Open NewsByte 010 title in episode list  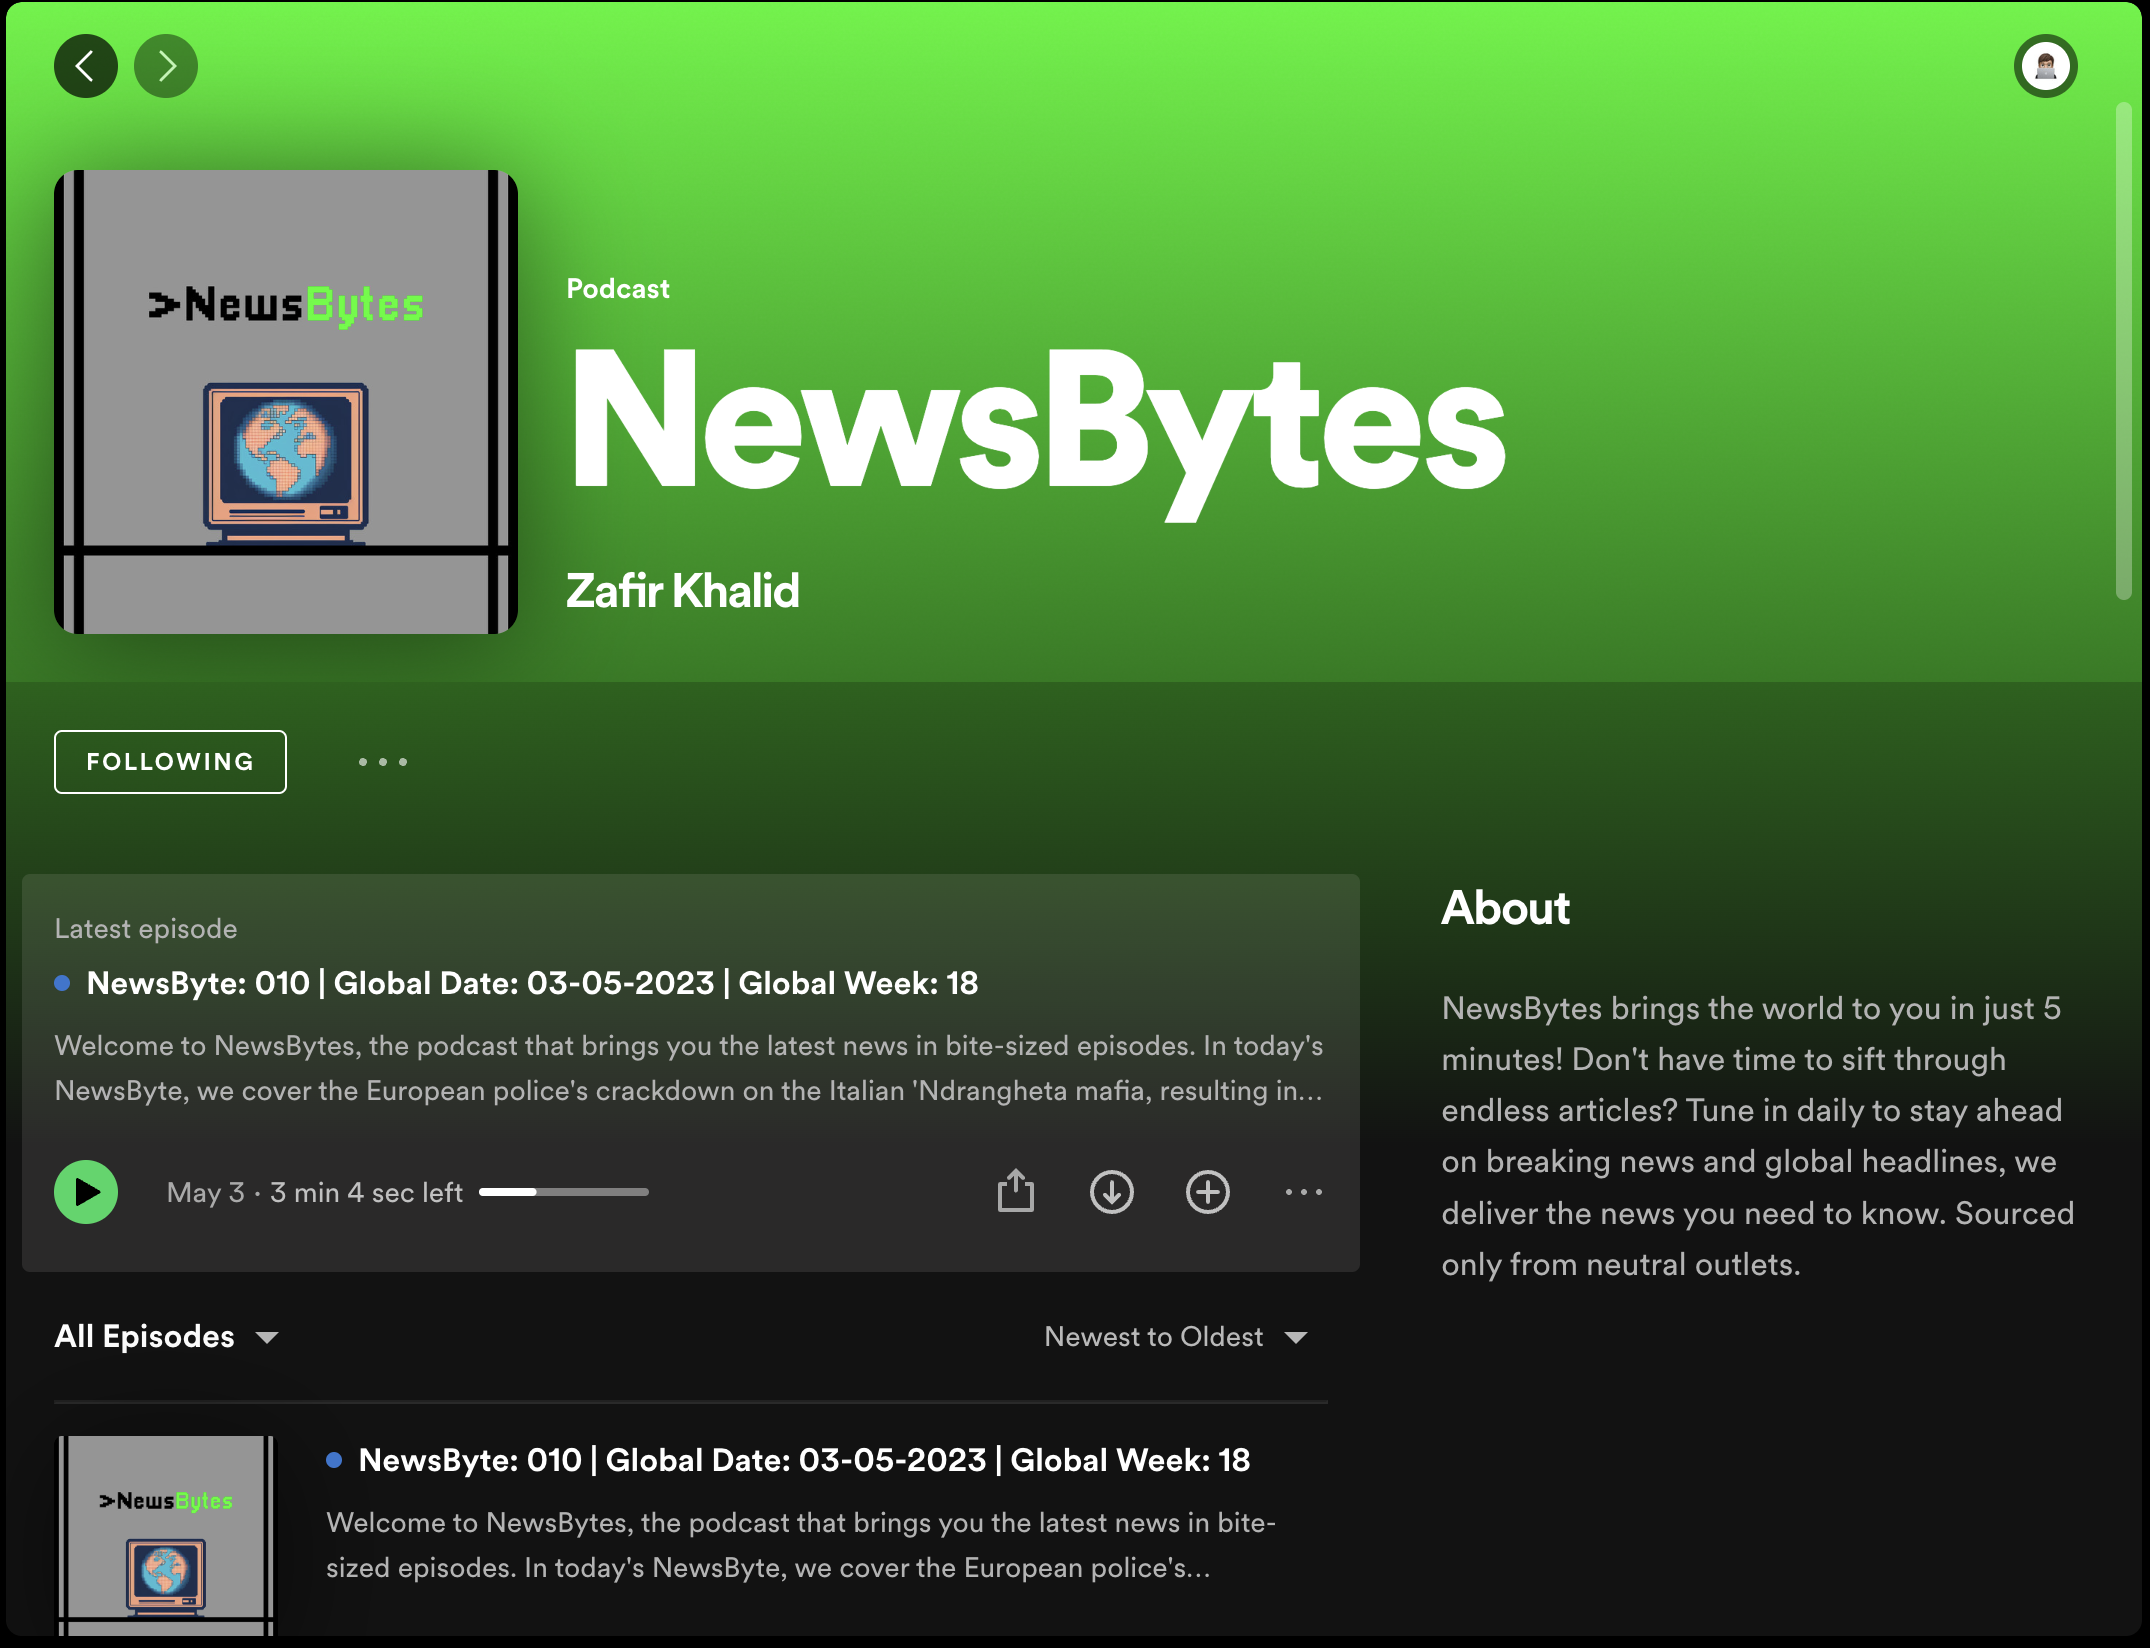804,1460
